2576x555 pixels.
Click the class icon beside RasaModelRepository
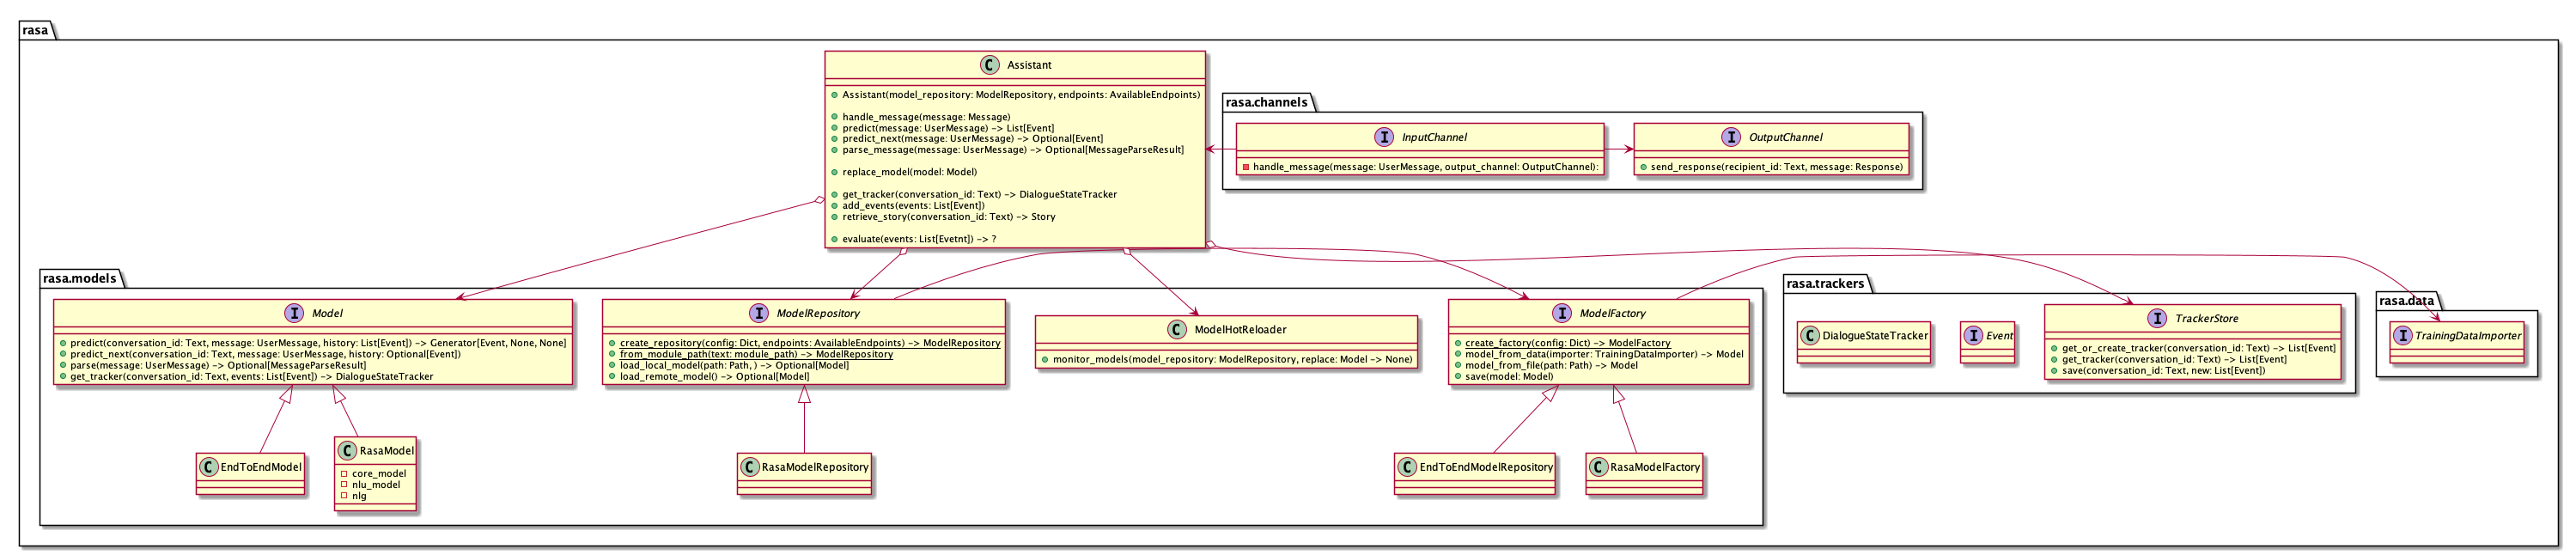click(750, 467)
